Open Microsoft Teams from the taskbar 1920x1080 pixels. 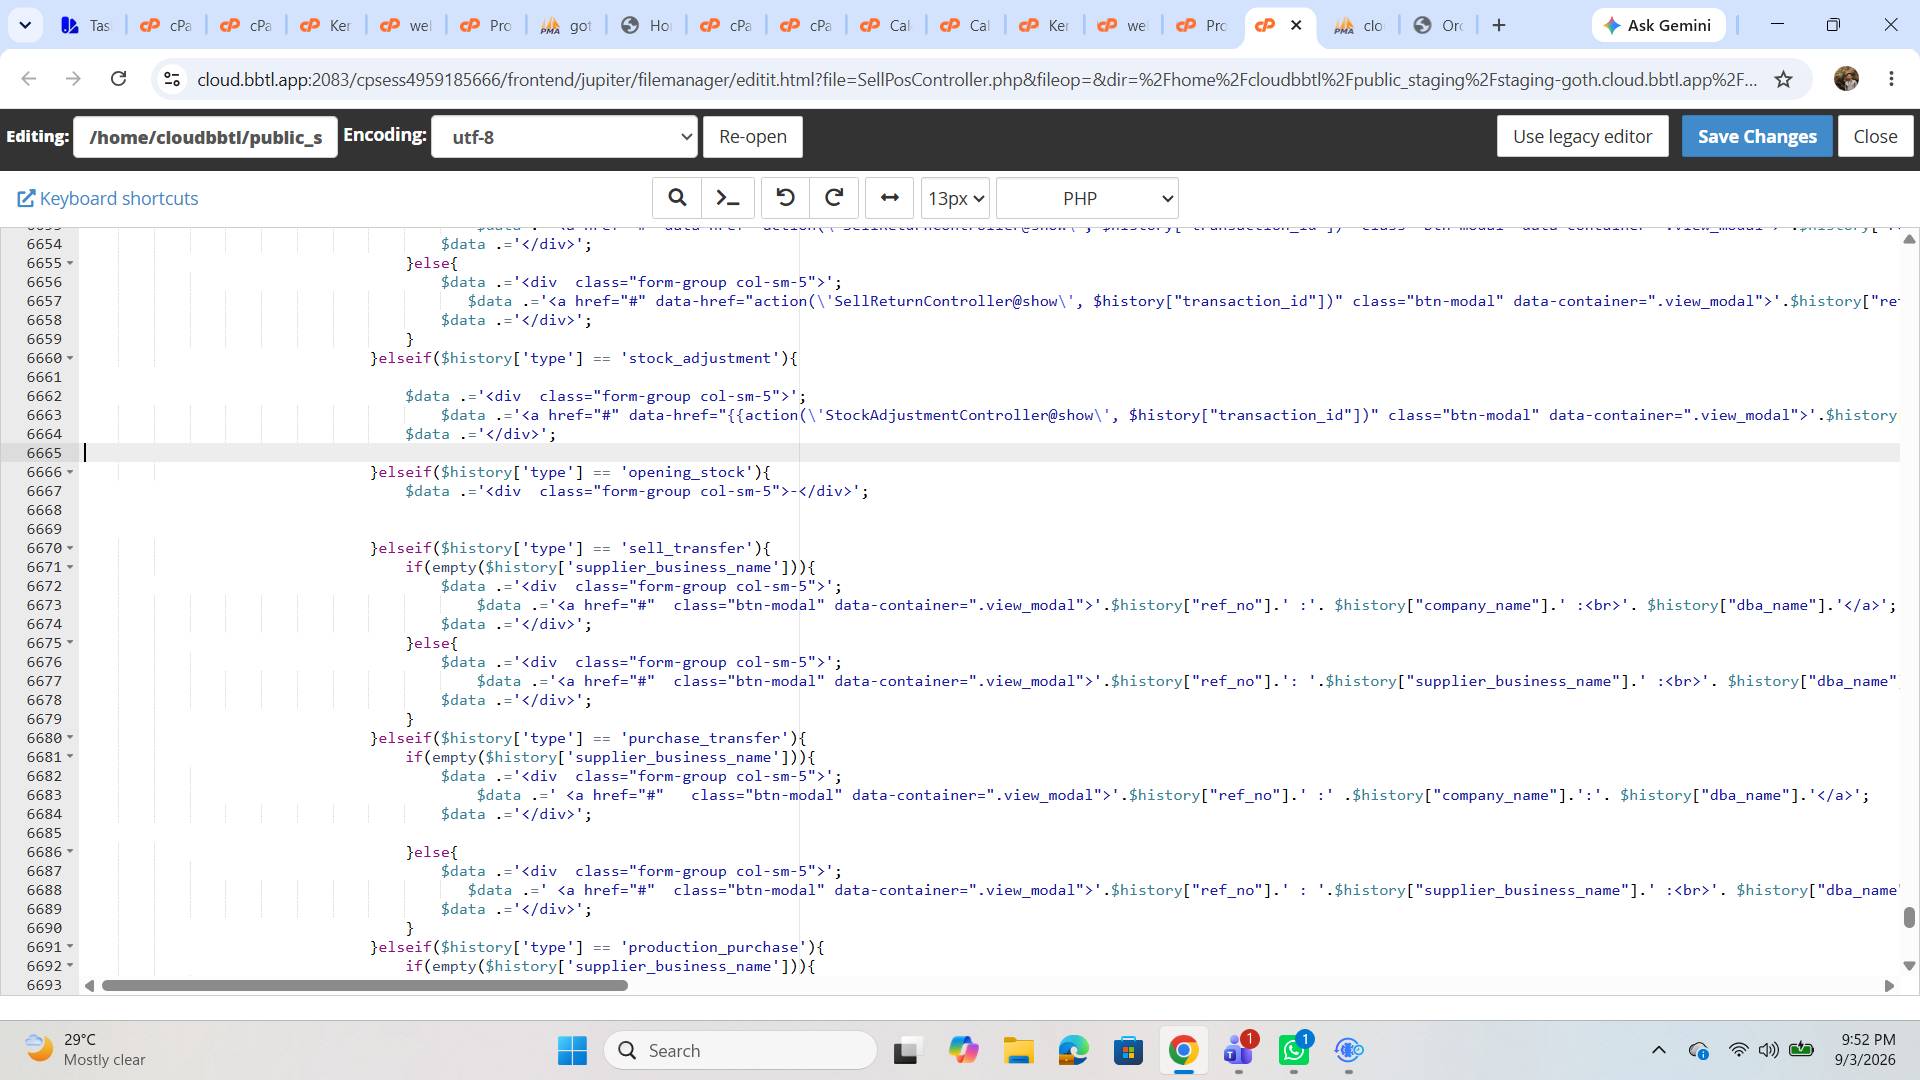point(1238,1050)
